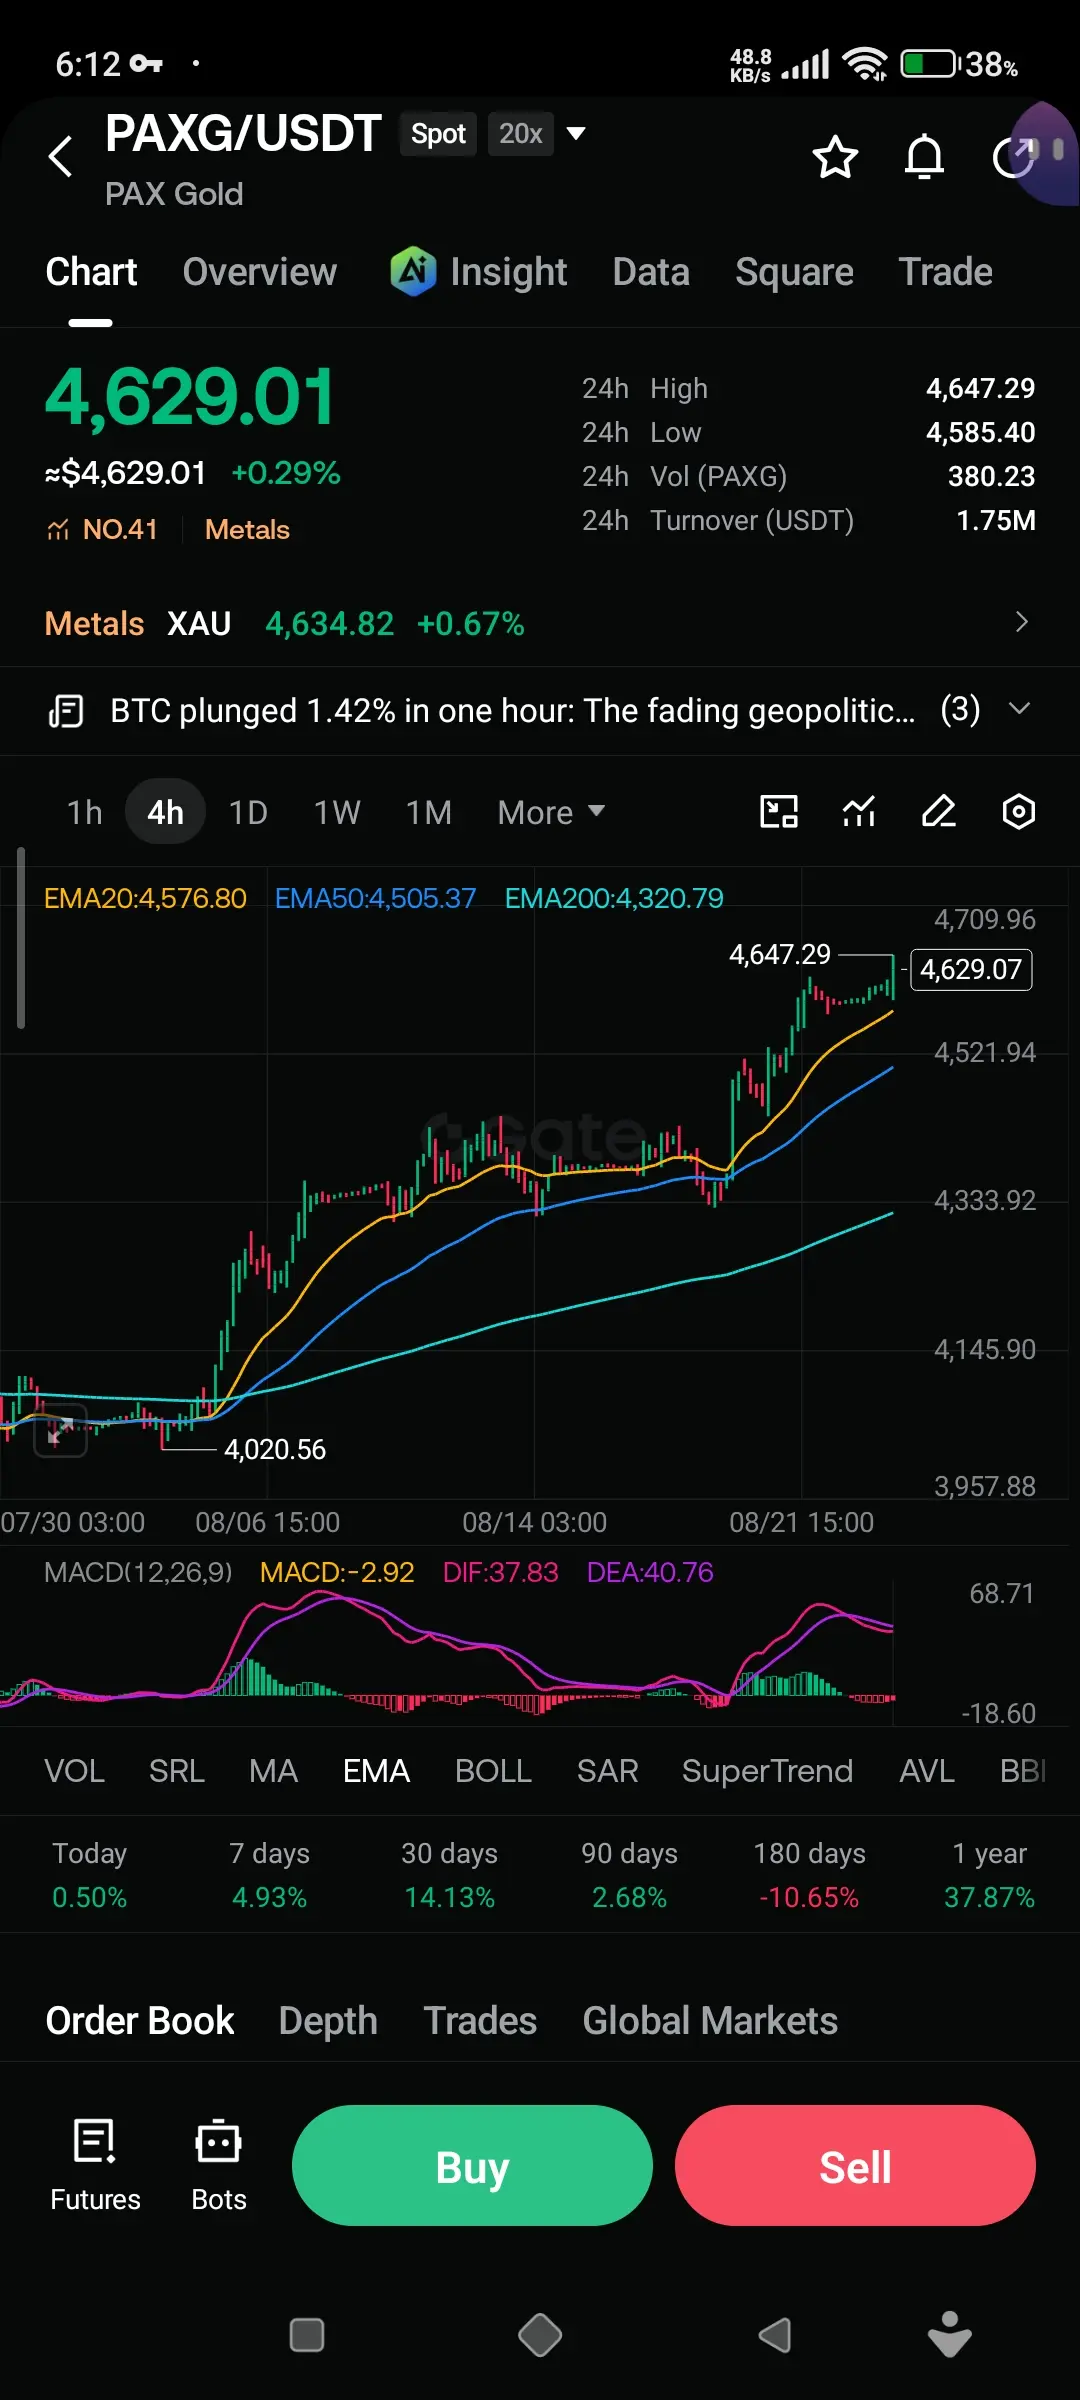Toggle the BOLL indicator
The width and height of the screenshot is (1080, 2400).
click(x=493, y=1771)
